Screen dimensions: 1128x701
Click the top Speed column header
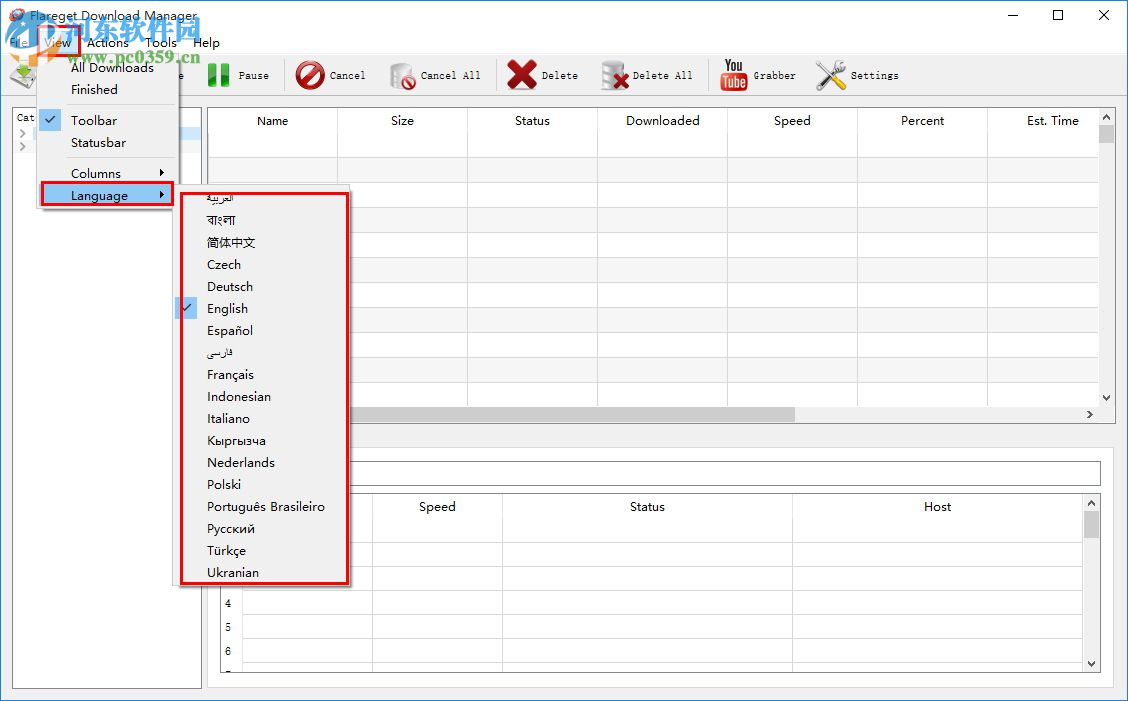click(792, 121)
